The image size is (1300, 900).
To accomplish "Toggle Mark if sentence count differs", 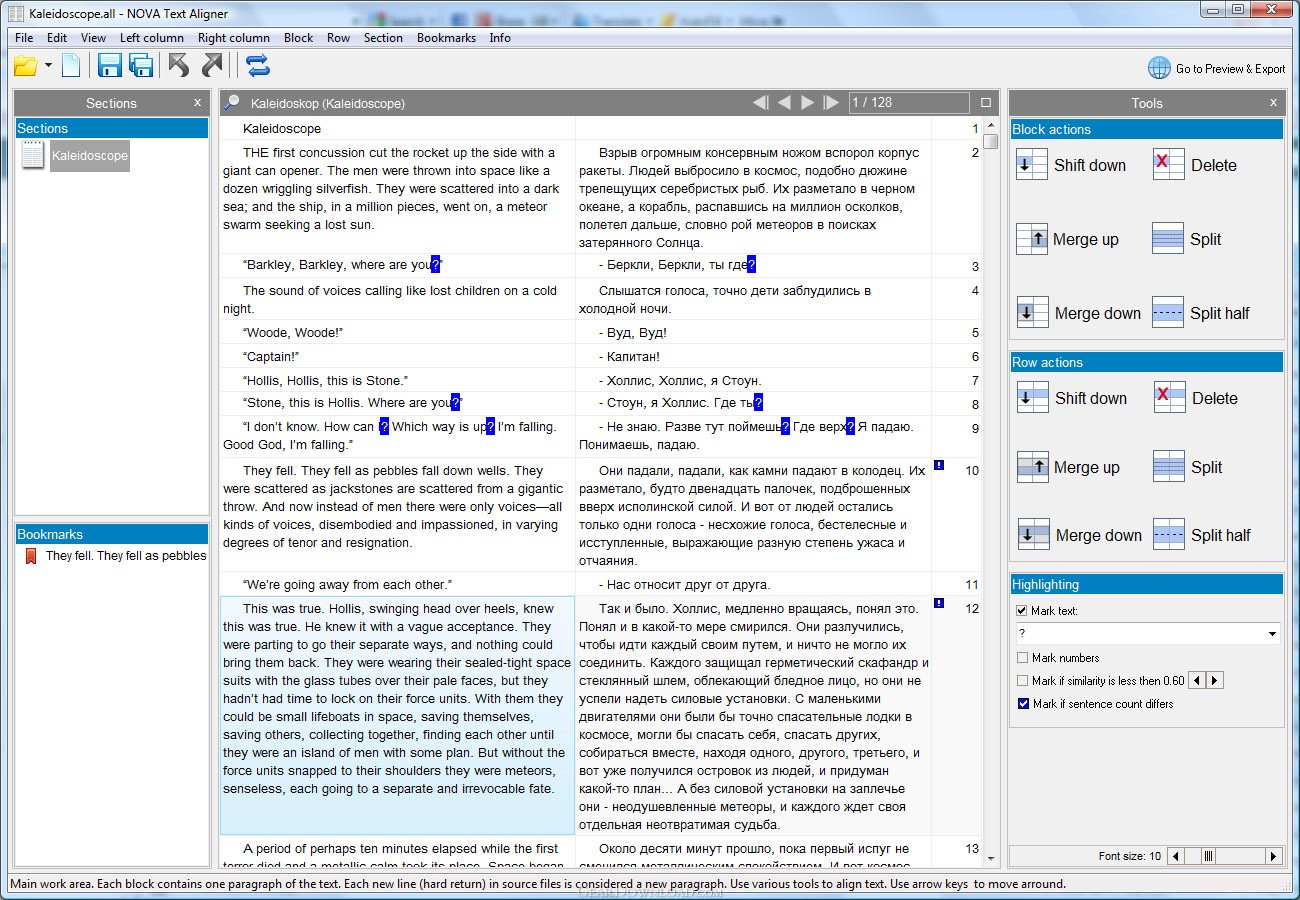I will click(x=1022, y=704).
